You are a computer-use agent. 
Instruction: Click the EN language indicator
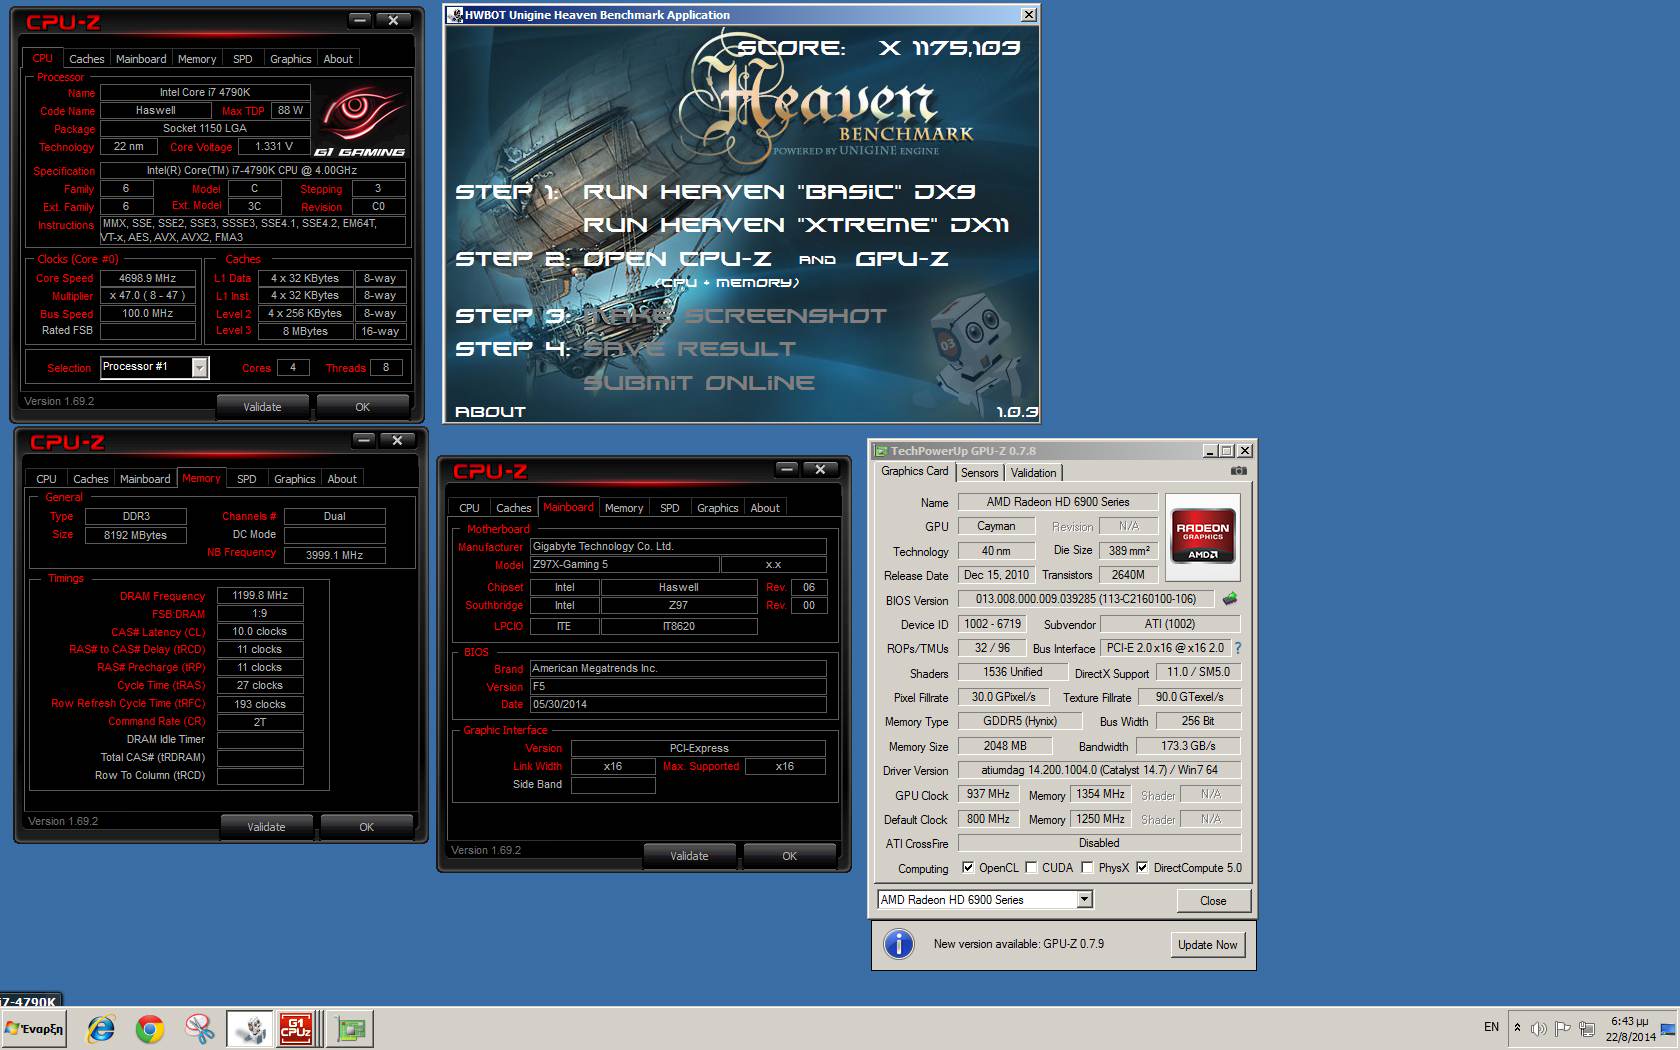pyautogui.click(x=1491, y=1027)
